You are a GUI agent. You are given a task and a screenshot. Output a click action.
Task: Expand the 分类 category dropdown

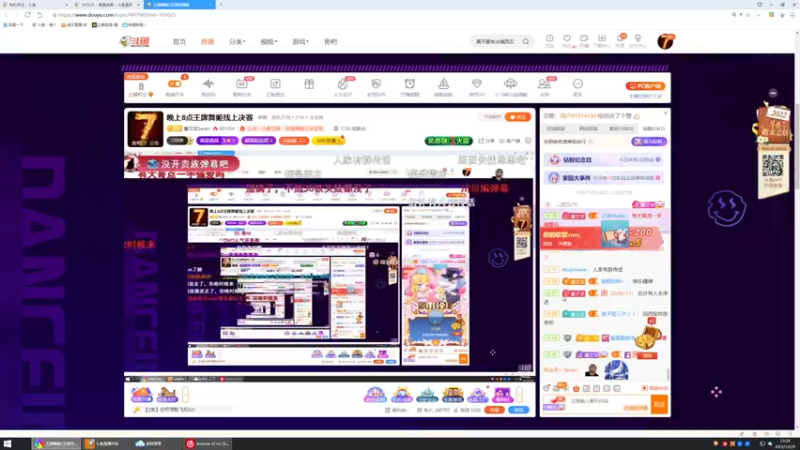pyautogui.click(x=237, y=42)
